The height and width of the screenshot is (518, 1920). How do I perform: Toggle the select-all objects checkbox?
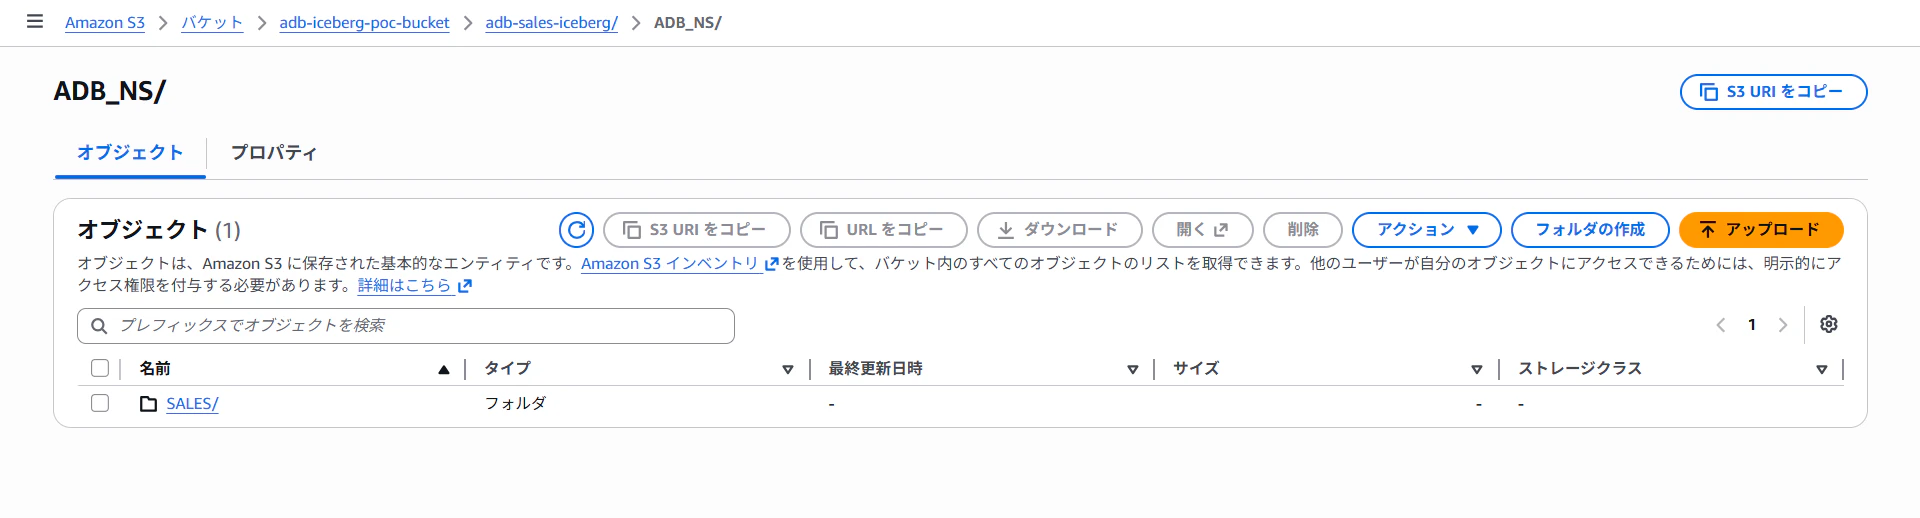(x=100, y=368)
